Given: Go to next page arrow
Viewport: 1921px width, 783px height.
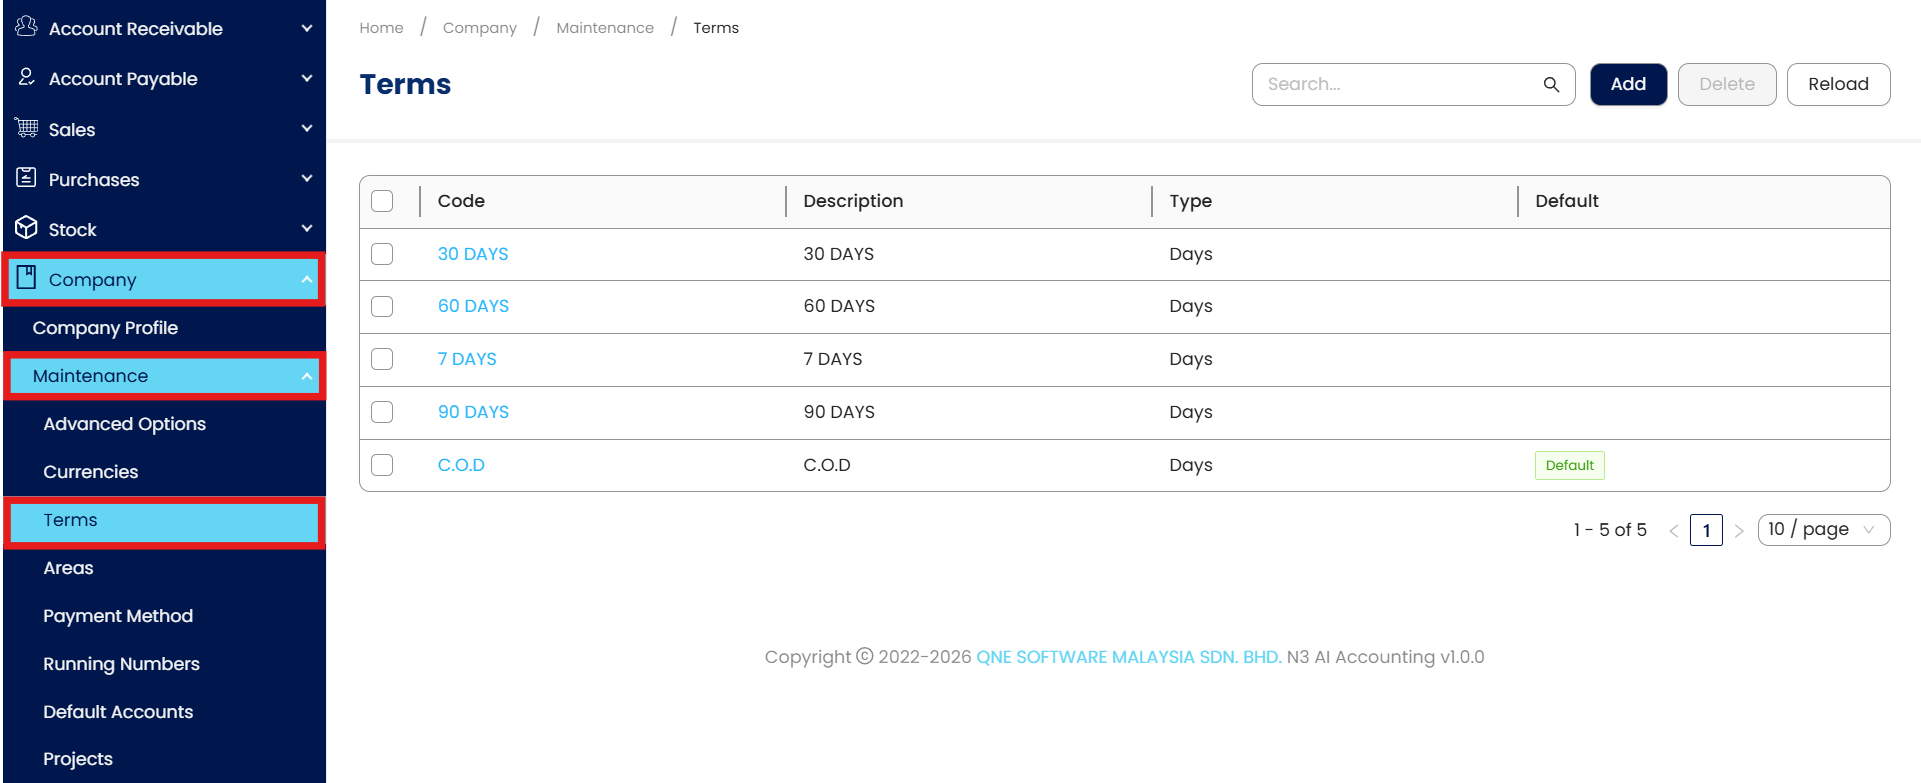Looking at the screenshot, I should [x=1739, y=531].
